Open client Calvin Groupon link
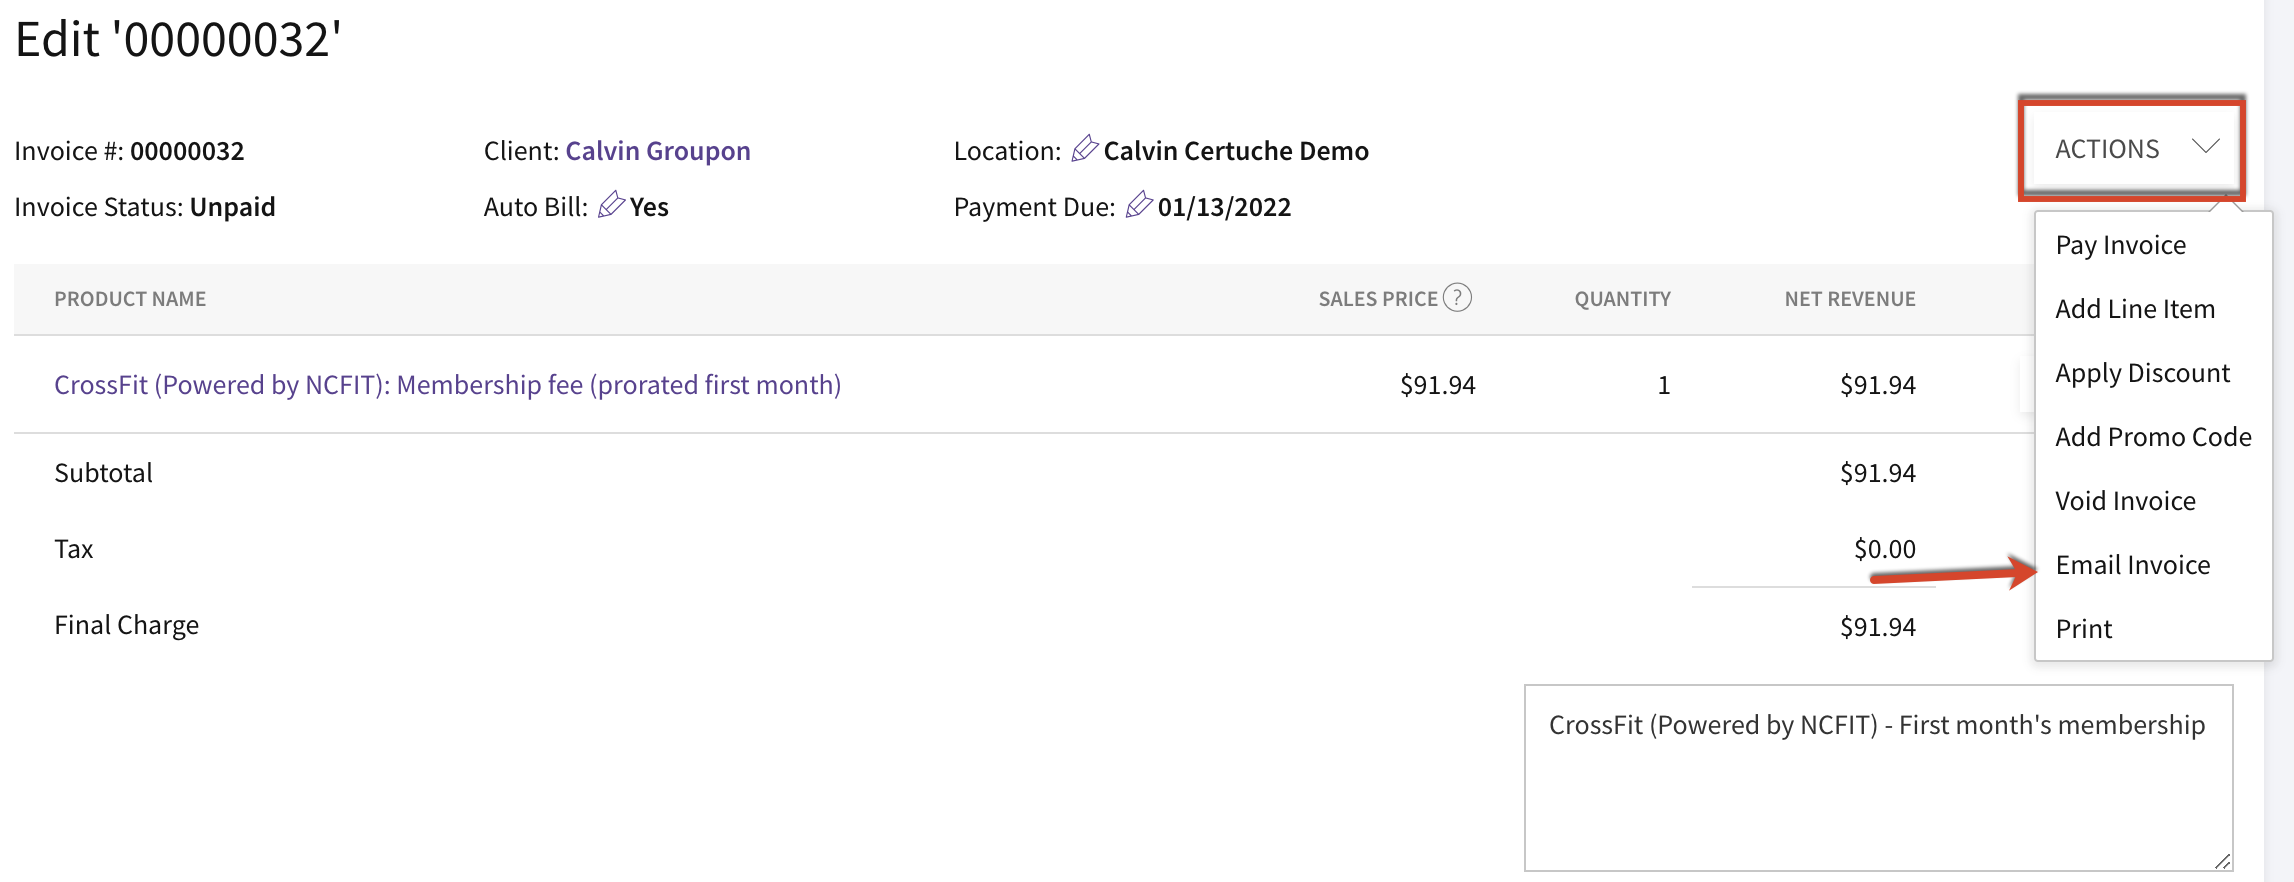The height and width of the screenshot is (882, 2294). tap(658, 151)
